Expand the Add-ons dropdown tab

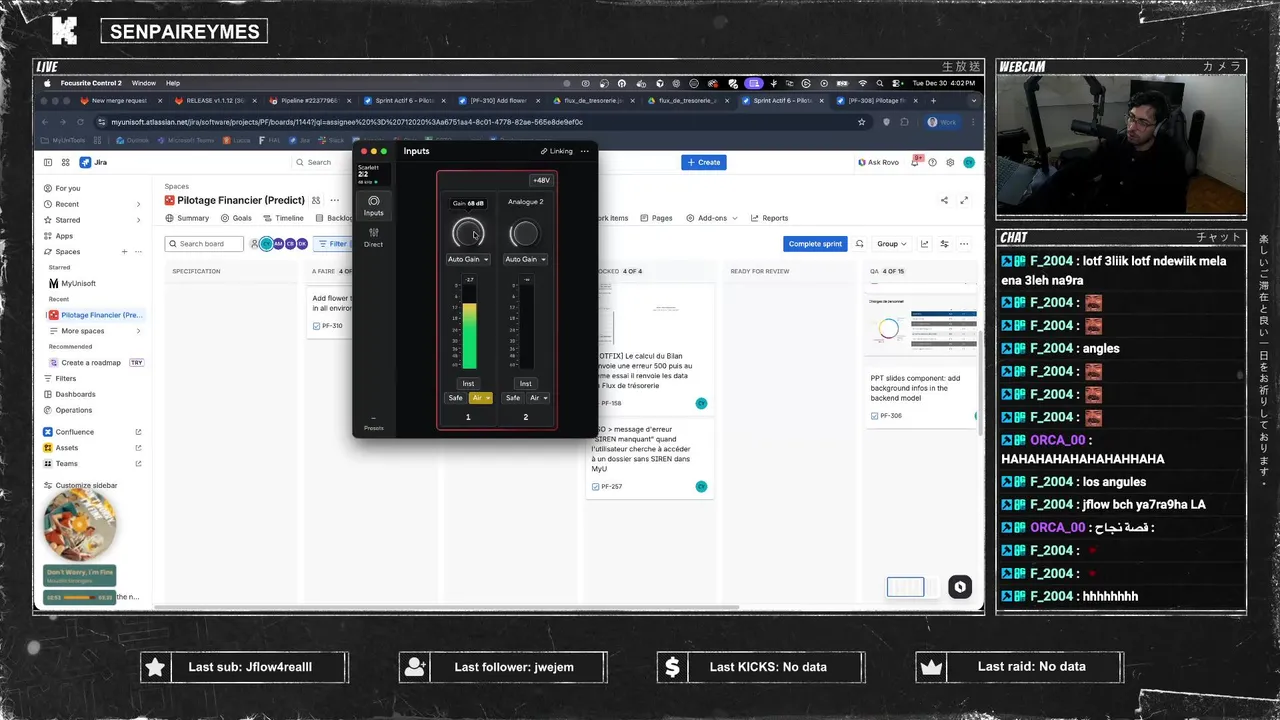tap(712, 218)
